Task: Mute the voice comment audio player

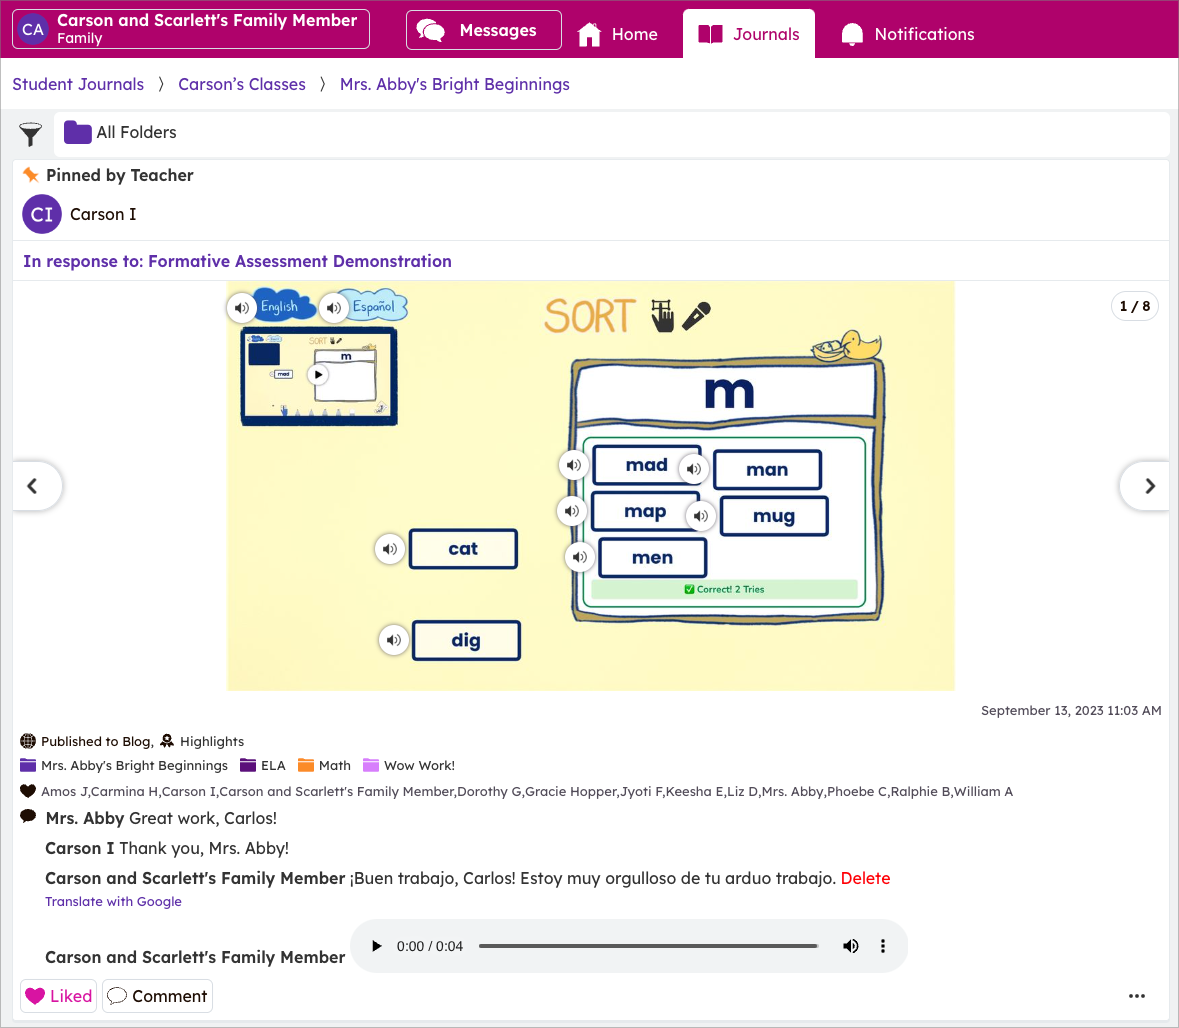Action: [851, 945]
